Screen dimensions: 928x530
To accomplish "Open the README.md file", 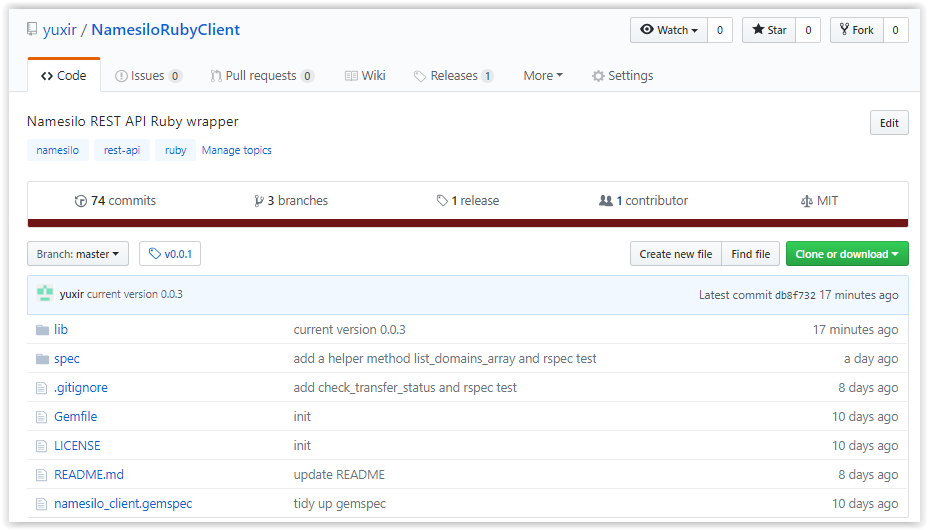I will [x=89, y=474].
